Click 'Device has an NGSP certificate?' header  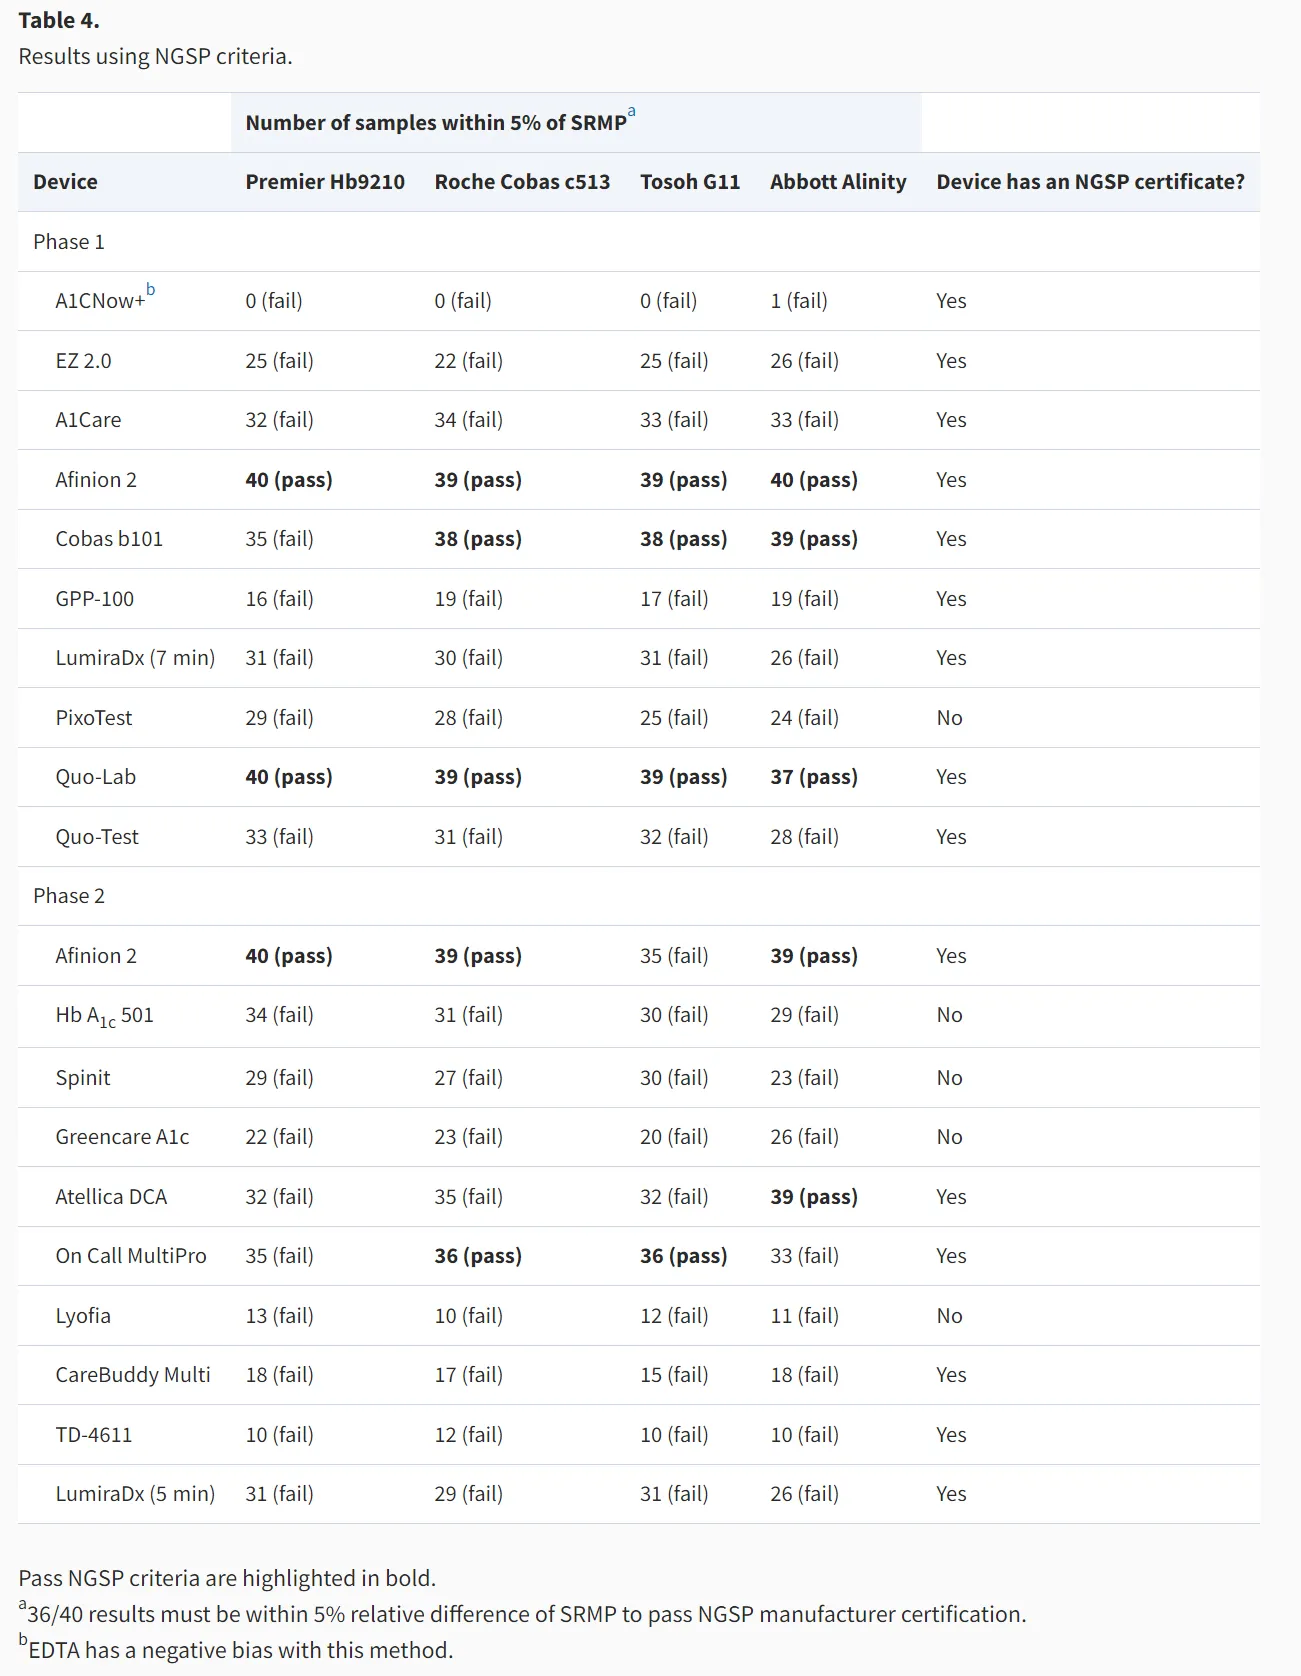1090,182
